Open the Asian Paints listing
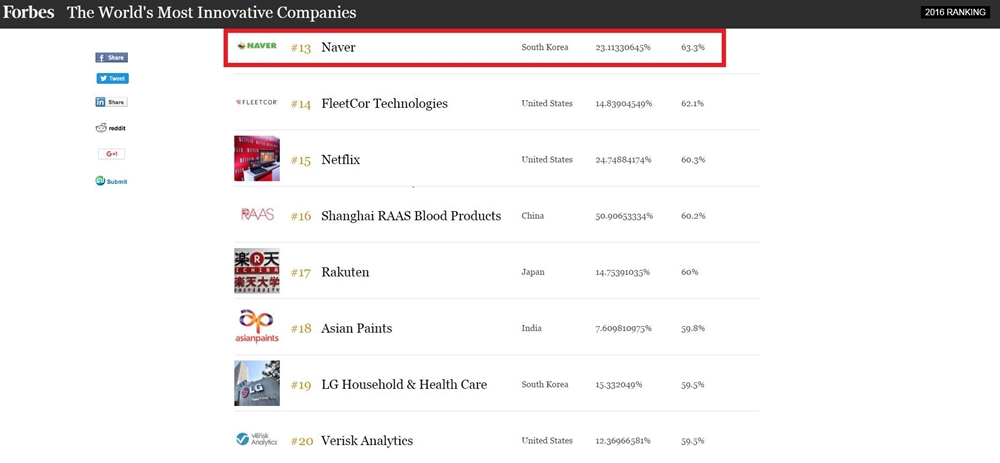The height and width of the screenshot is (463, 1000). point(356,328)
